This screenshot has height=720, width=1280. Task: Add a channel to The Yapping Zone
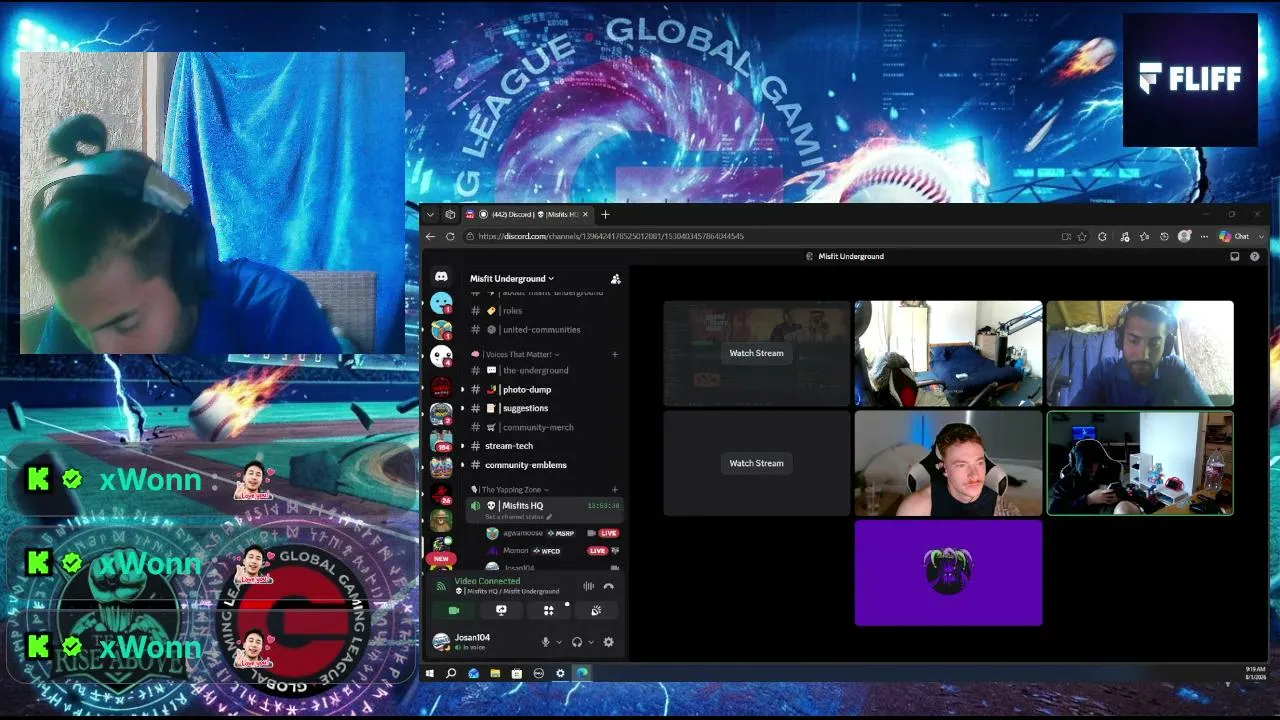tap(615, 490)
